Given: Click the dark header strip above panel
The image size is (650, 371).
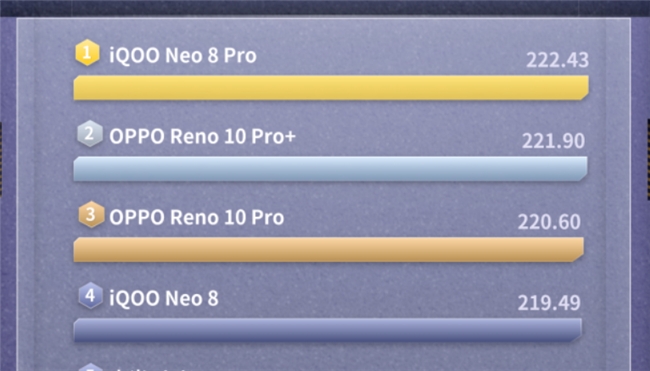Looking at the screenshot, I should coord(325,8).
